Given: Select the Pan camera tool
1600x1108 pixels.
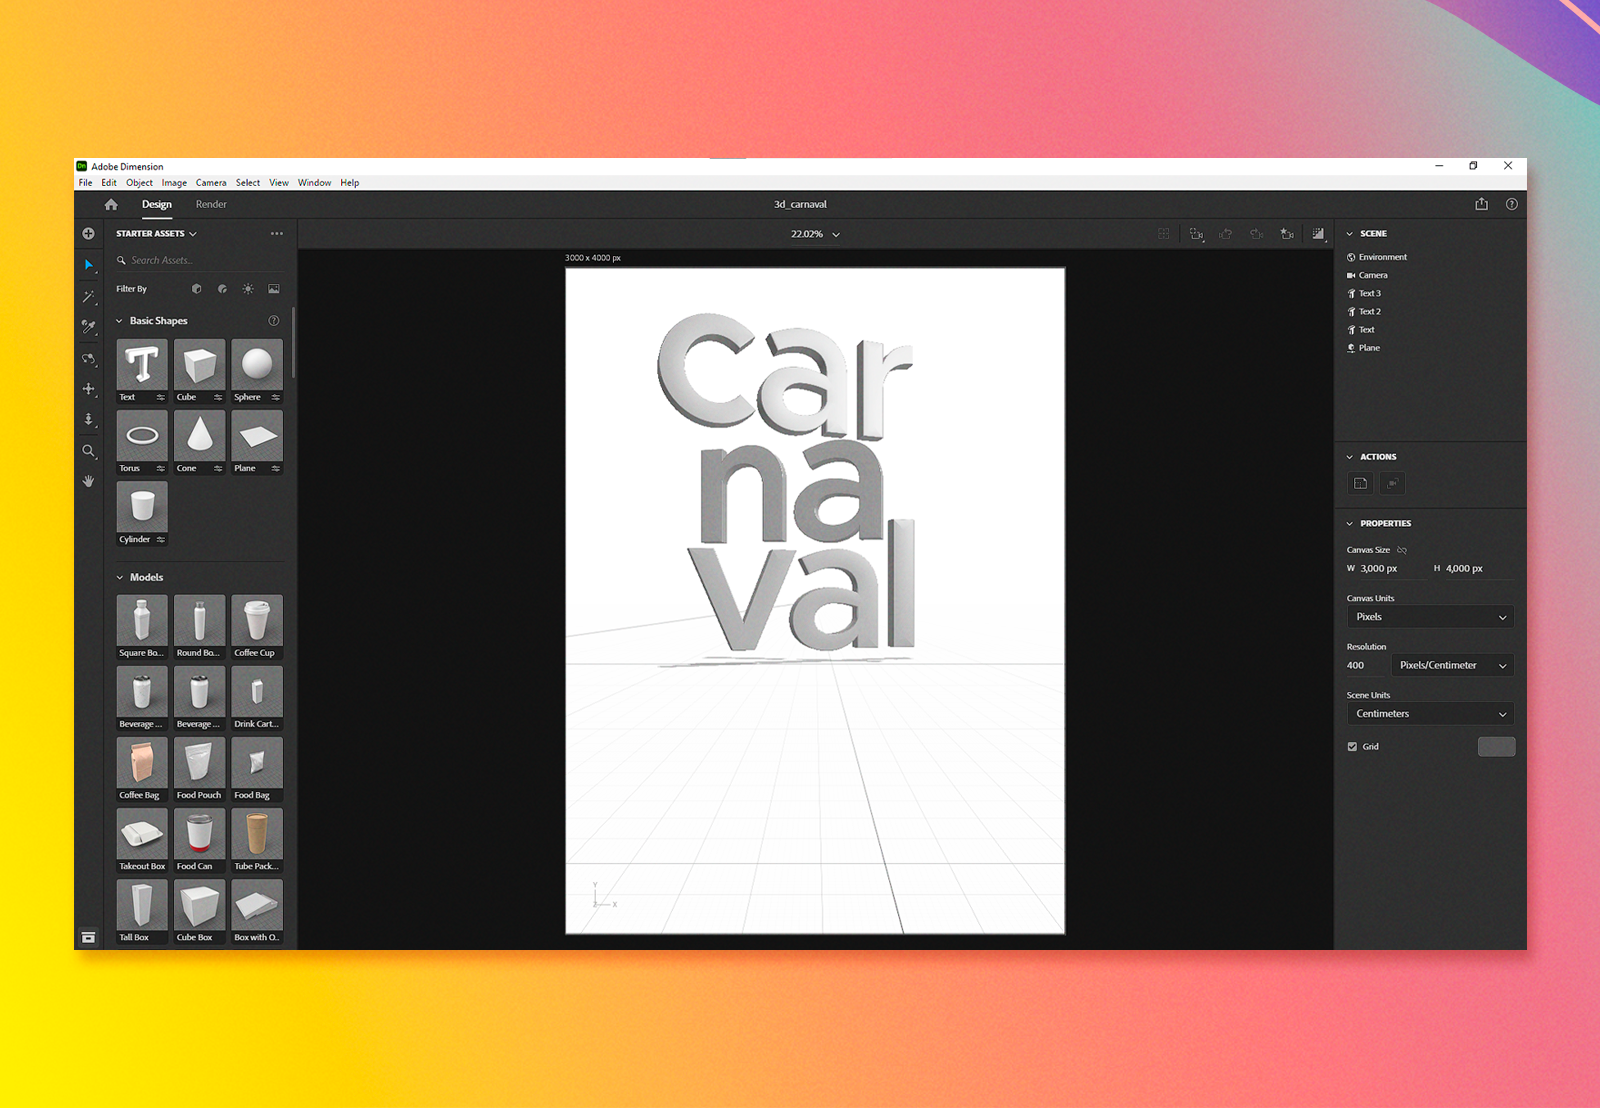Looking at the screenshot, I should (x=88, y=389).
